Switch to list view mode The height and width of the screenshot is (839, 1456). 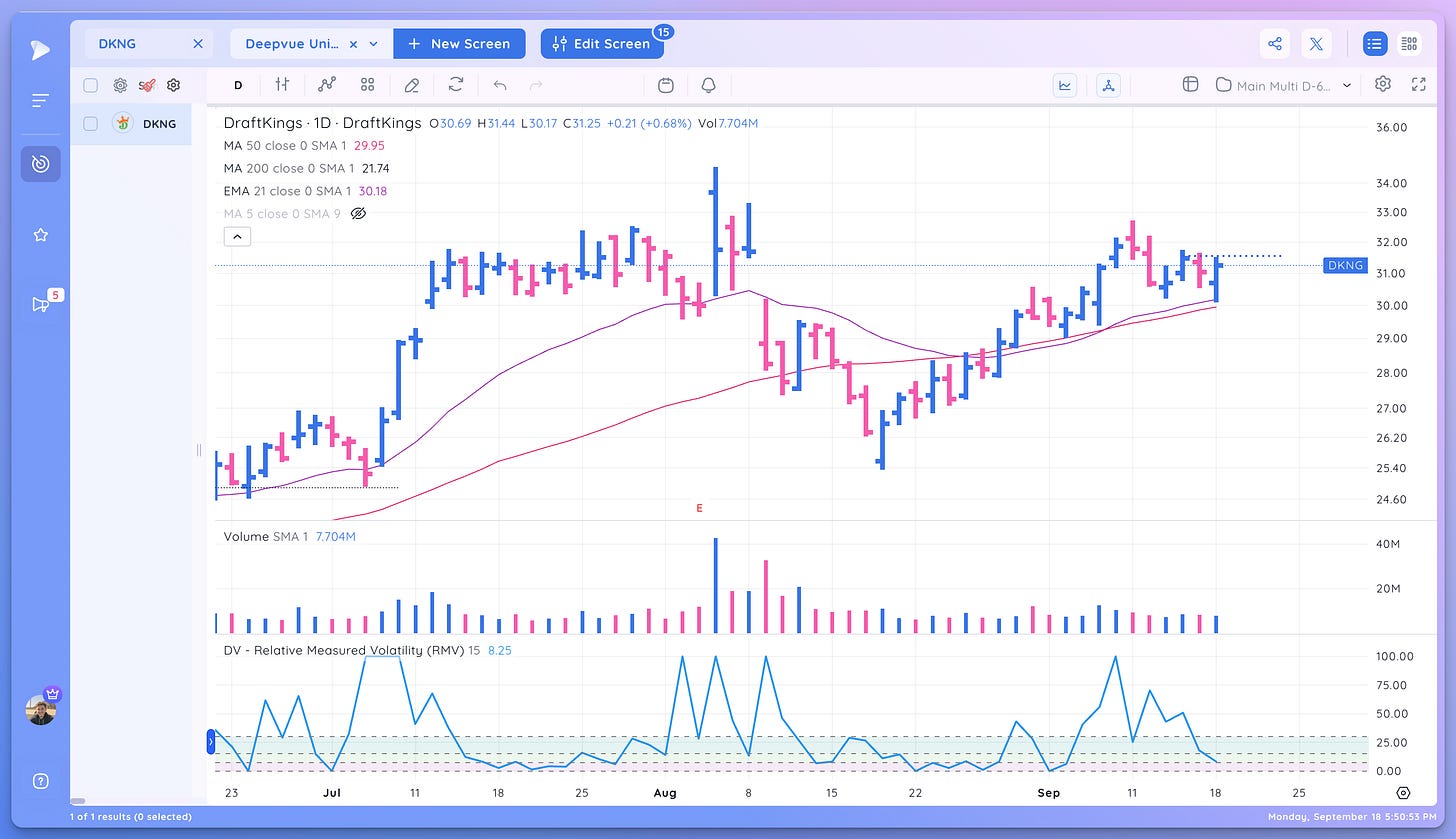pos(1375,44)
